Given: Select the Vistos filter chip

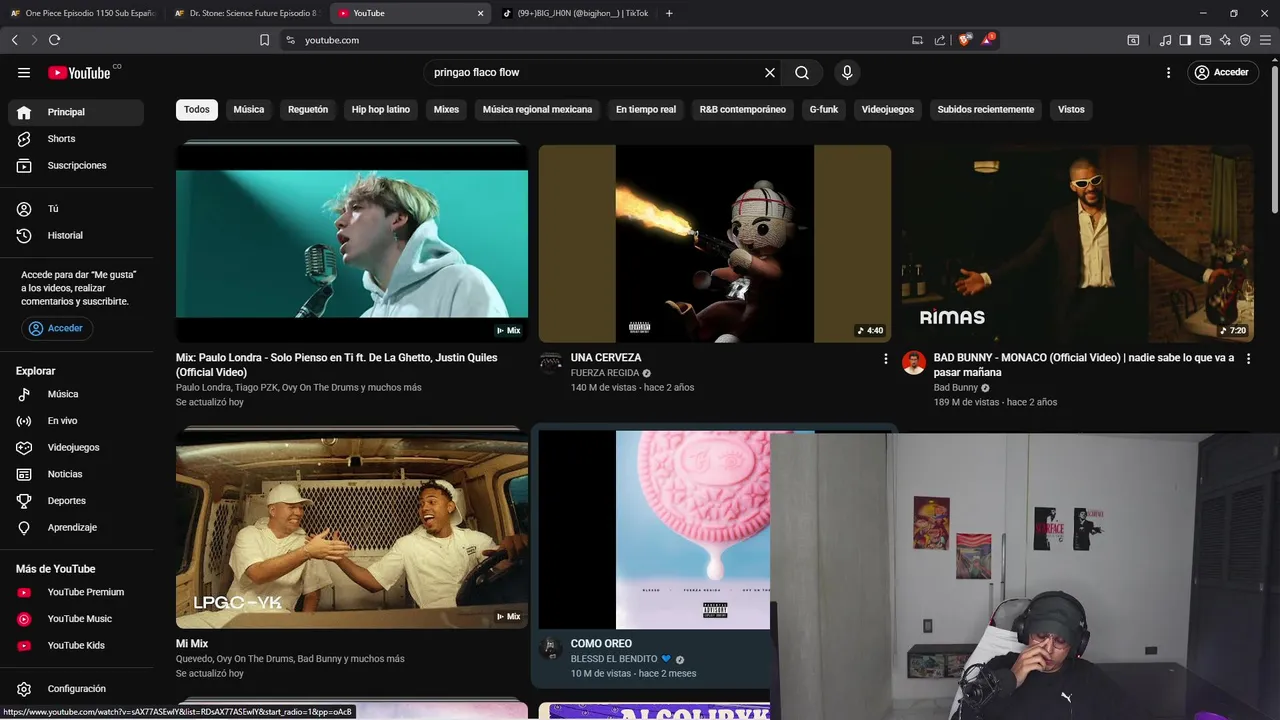Looking at the screenshot, I should 1071,109.
